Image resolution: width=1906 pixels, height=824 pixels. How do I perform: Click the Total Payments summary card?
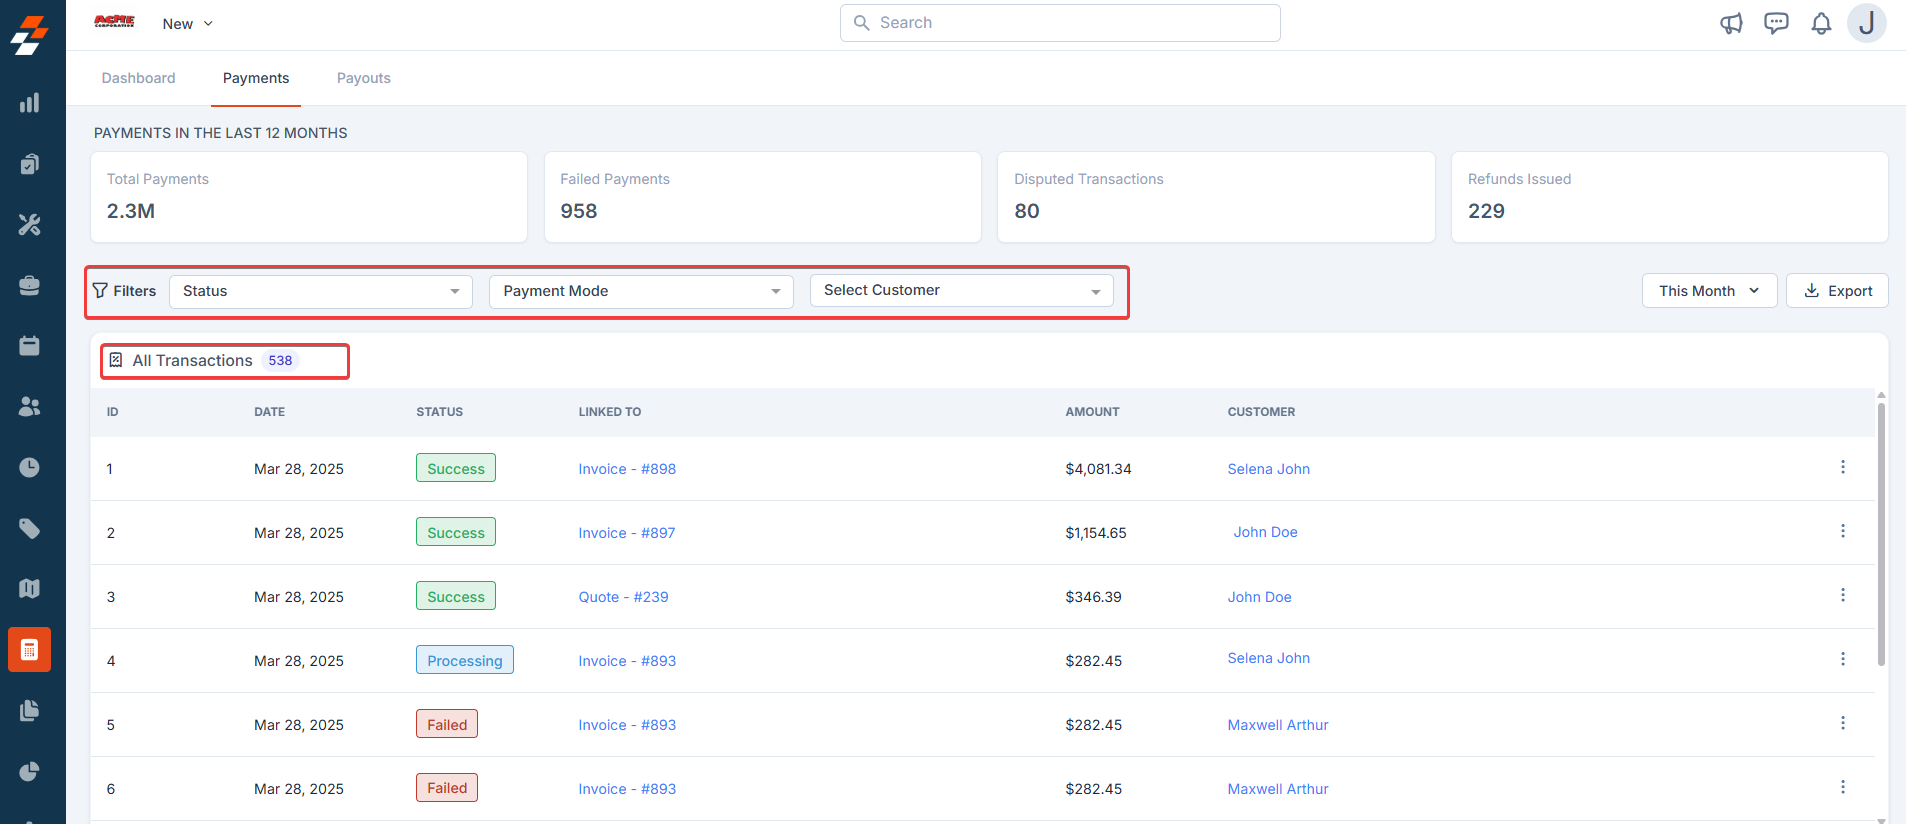[309, 197]
